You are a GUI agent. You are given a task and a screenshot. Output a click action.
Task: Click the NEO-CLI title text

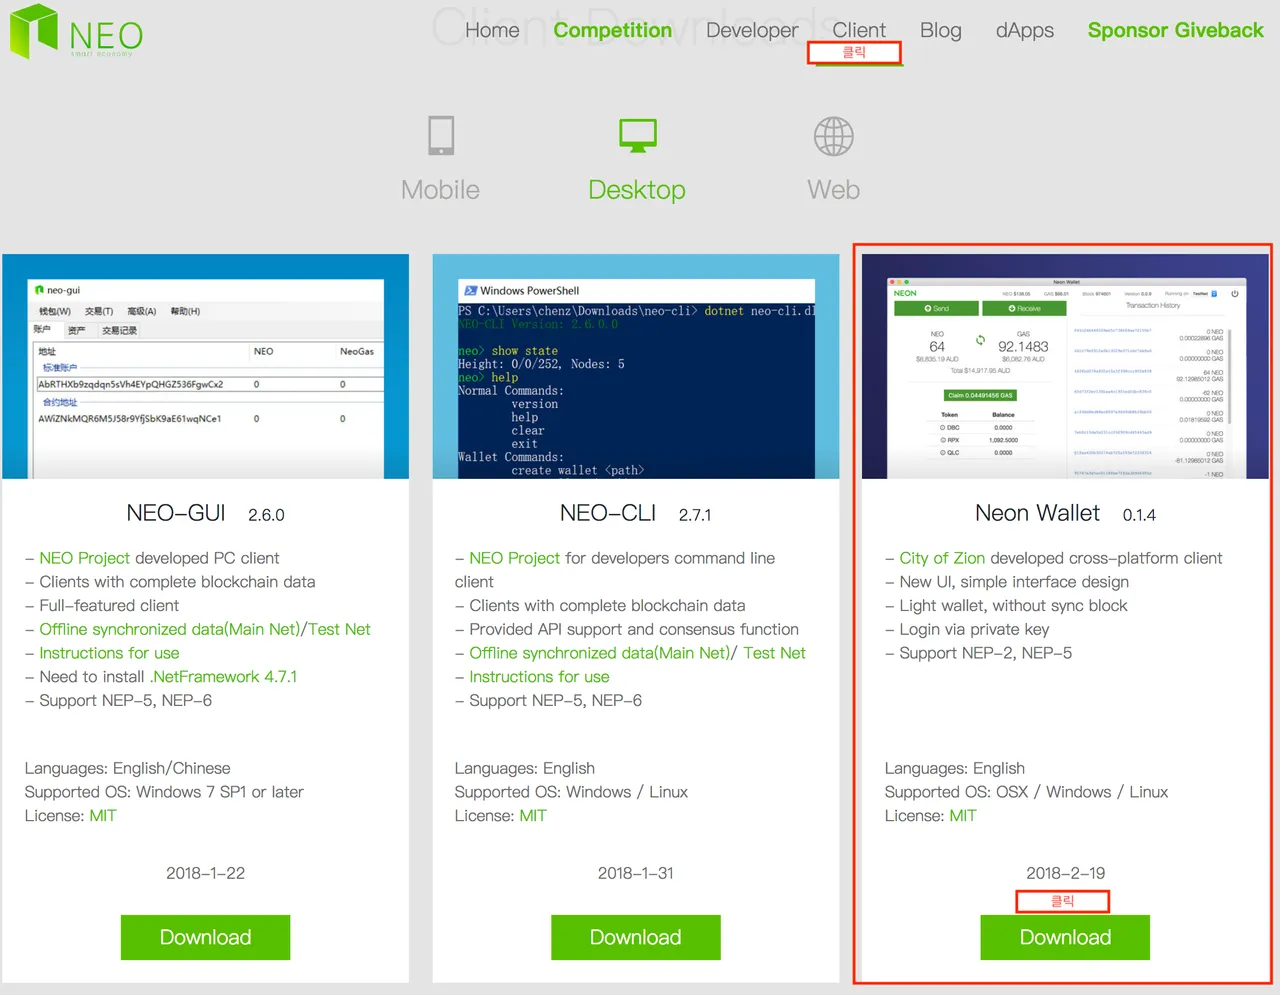pos(608,513)
